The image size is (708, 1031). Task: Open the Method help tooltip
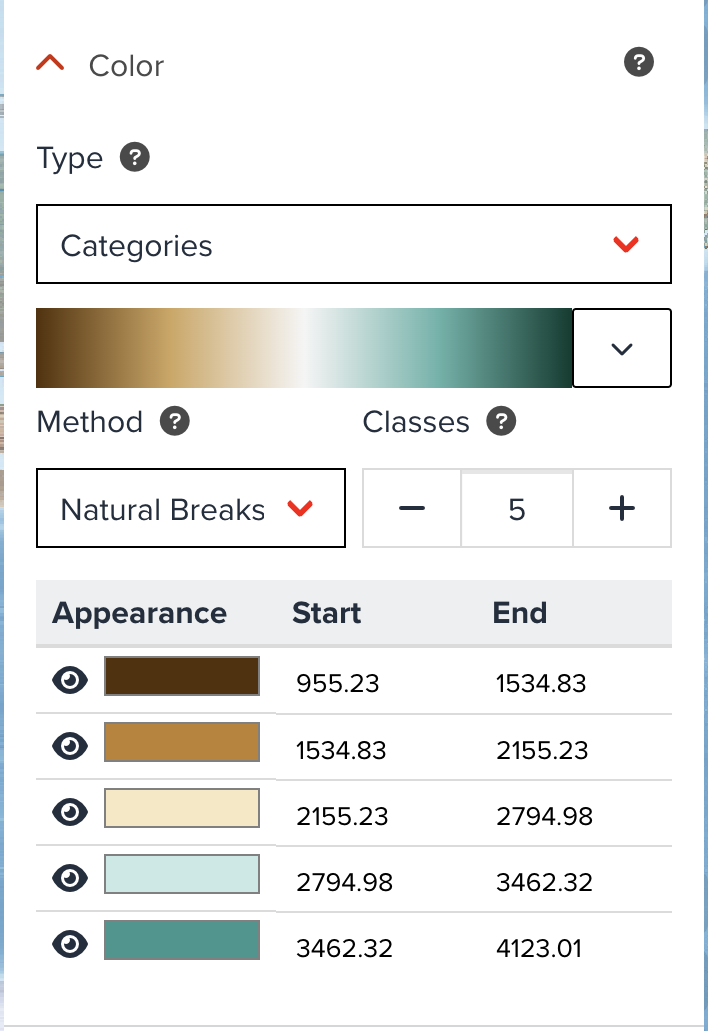click(175, 422)
